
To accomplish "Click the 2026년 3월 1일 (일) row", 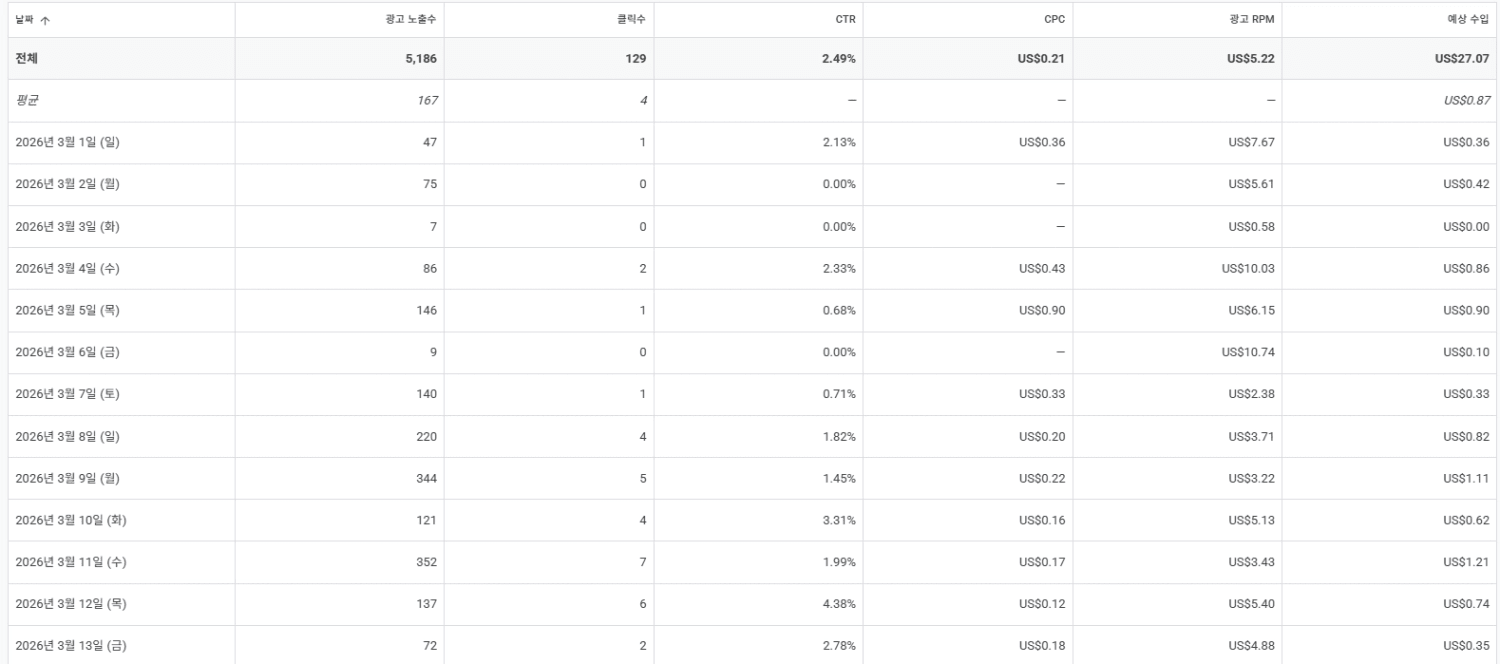I will [x=67, y=142].
